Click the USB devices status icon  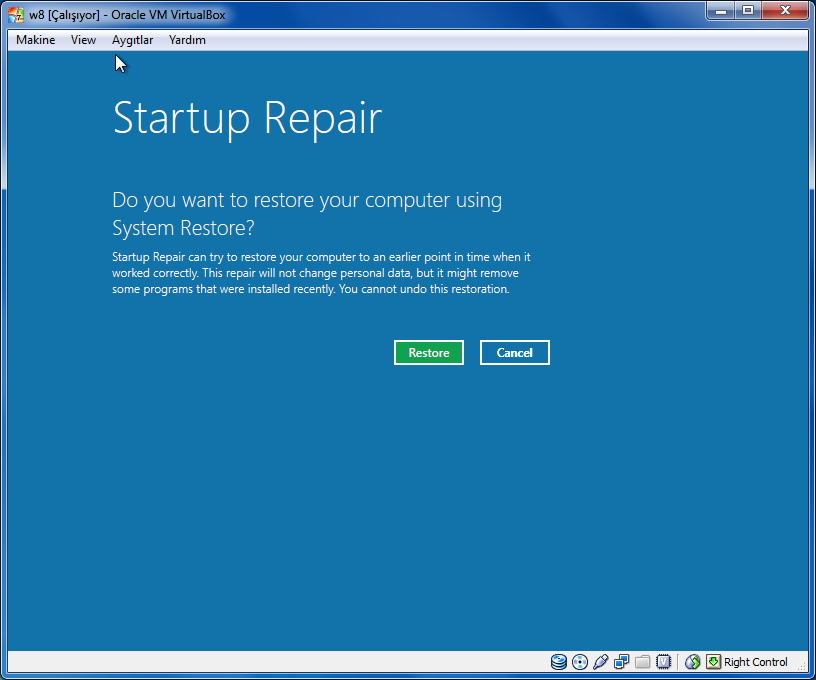601,662
